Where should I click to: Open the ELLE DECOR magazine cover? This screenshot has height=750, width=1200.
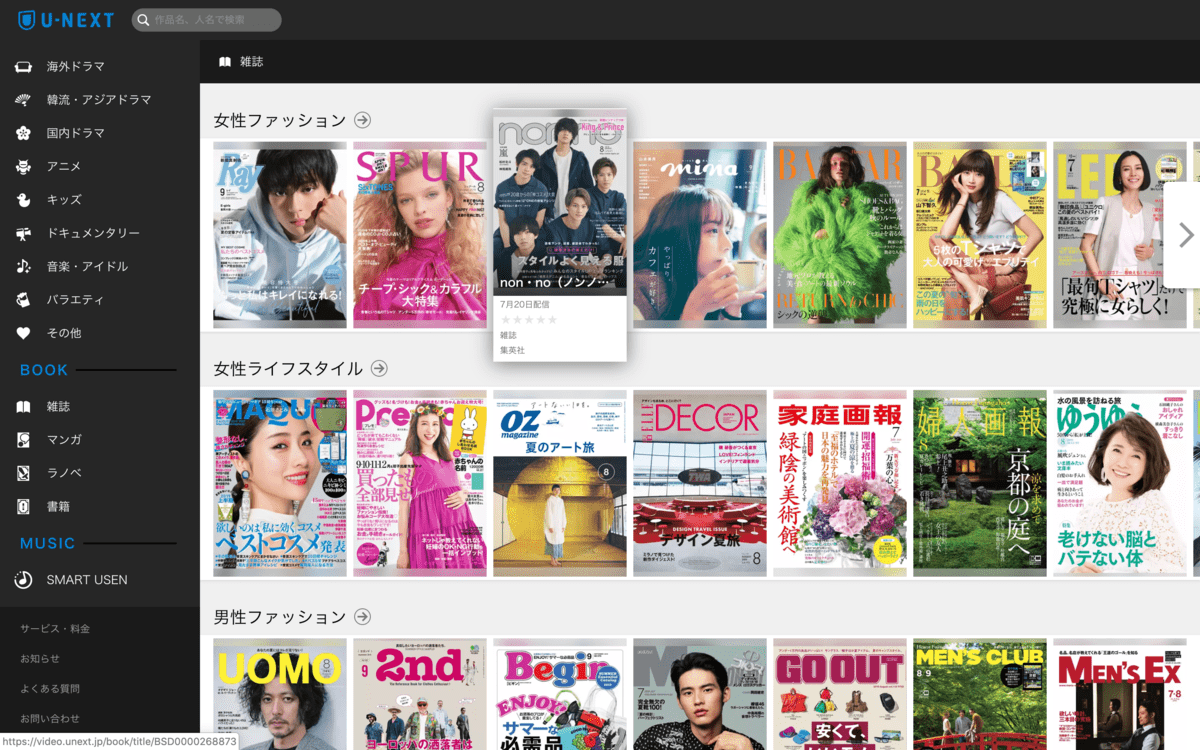pos(700,483)
